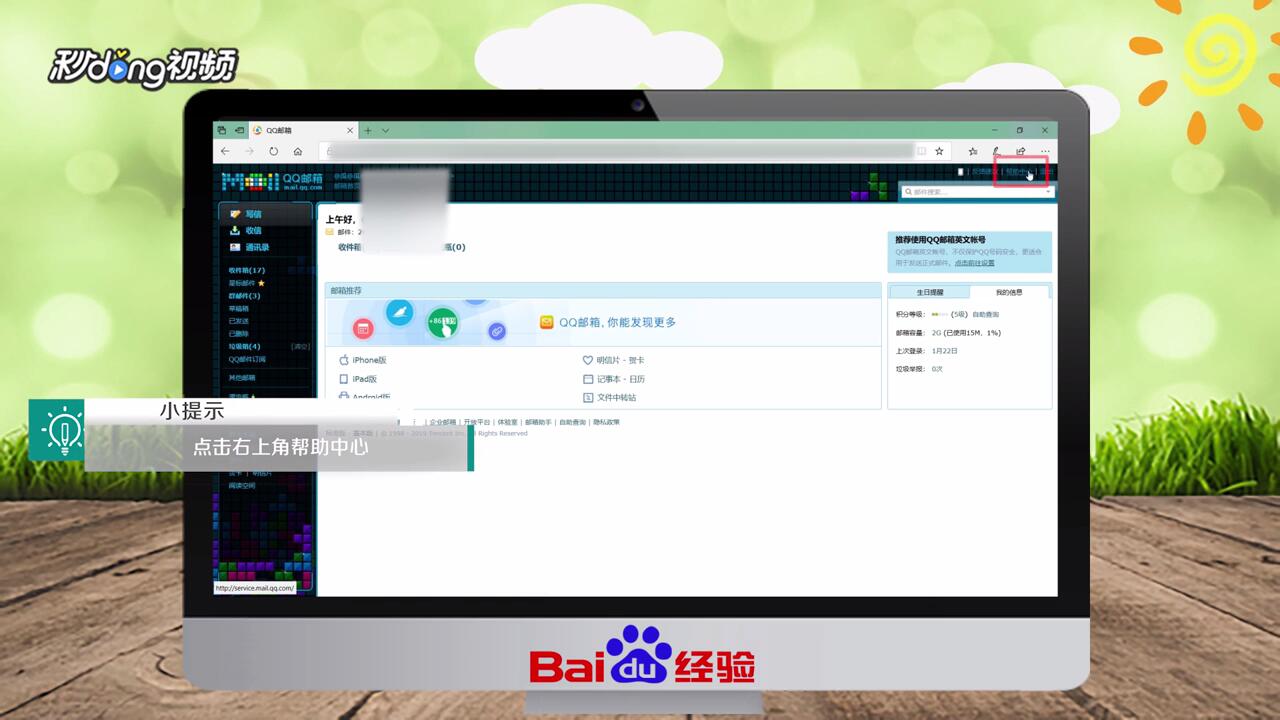Click the 企业邮箱 footer link
The image size is (1280, 720).
click(443, 422)
